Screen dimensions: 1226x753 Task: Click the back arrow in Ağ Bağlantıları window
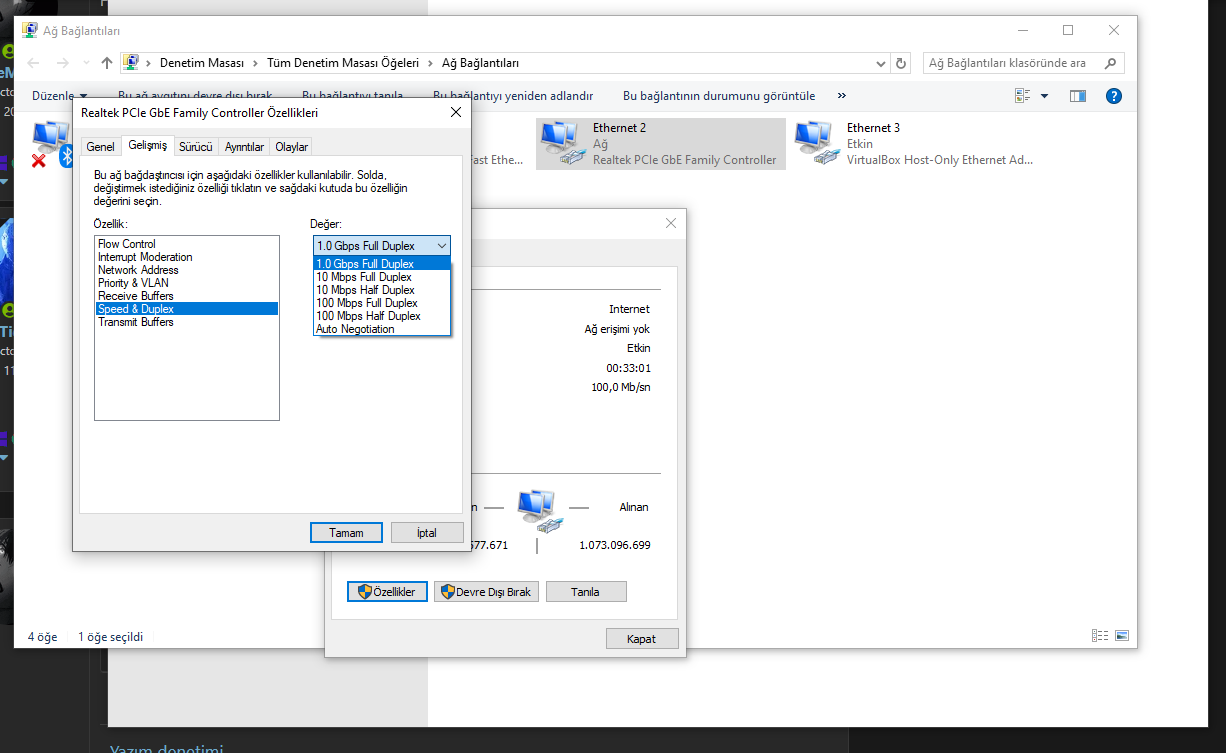click(33, 63)
